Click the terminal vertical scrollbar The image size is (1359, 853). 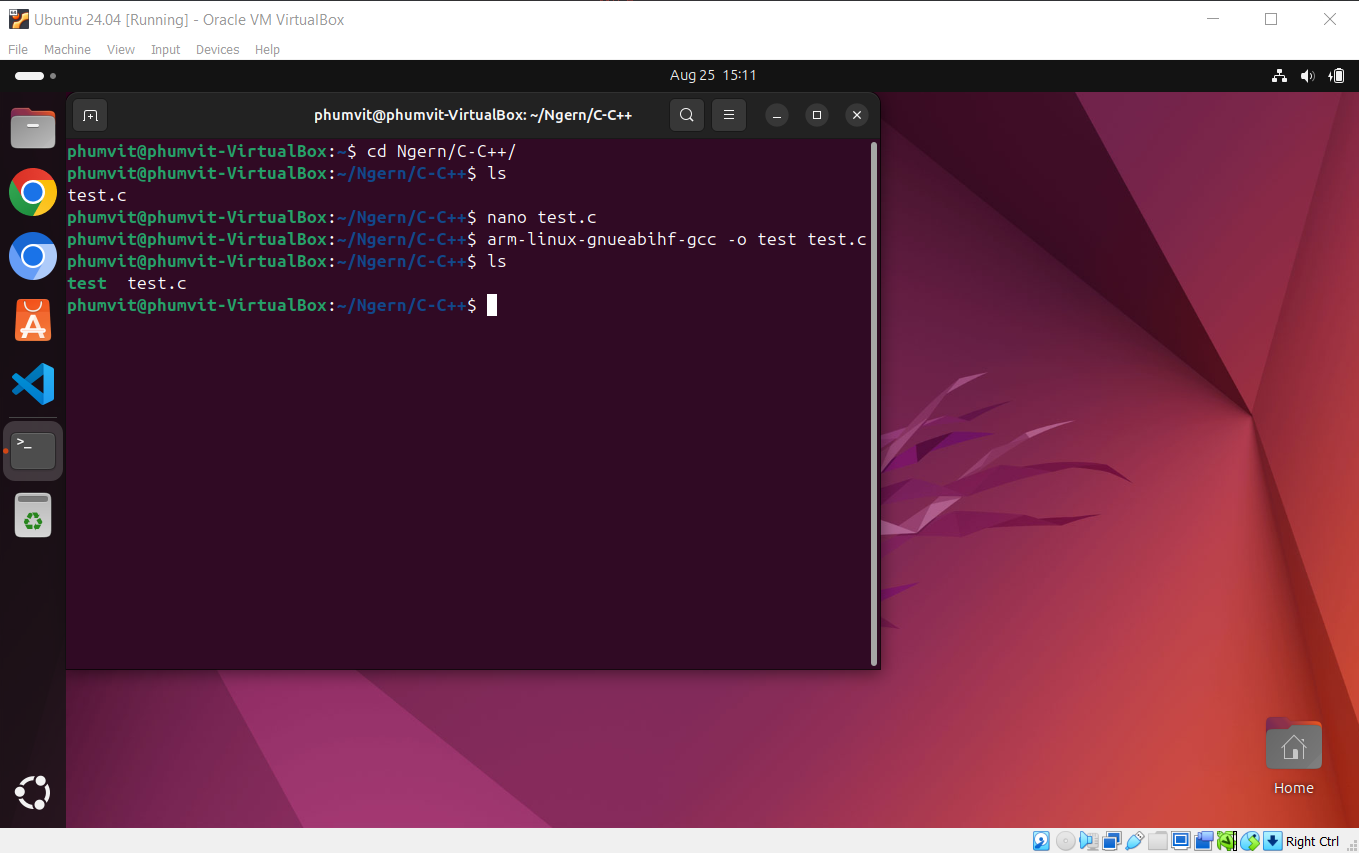[875, 400]
